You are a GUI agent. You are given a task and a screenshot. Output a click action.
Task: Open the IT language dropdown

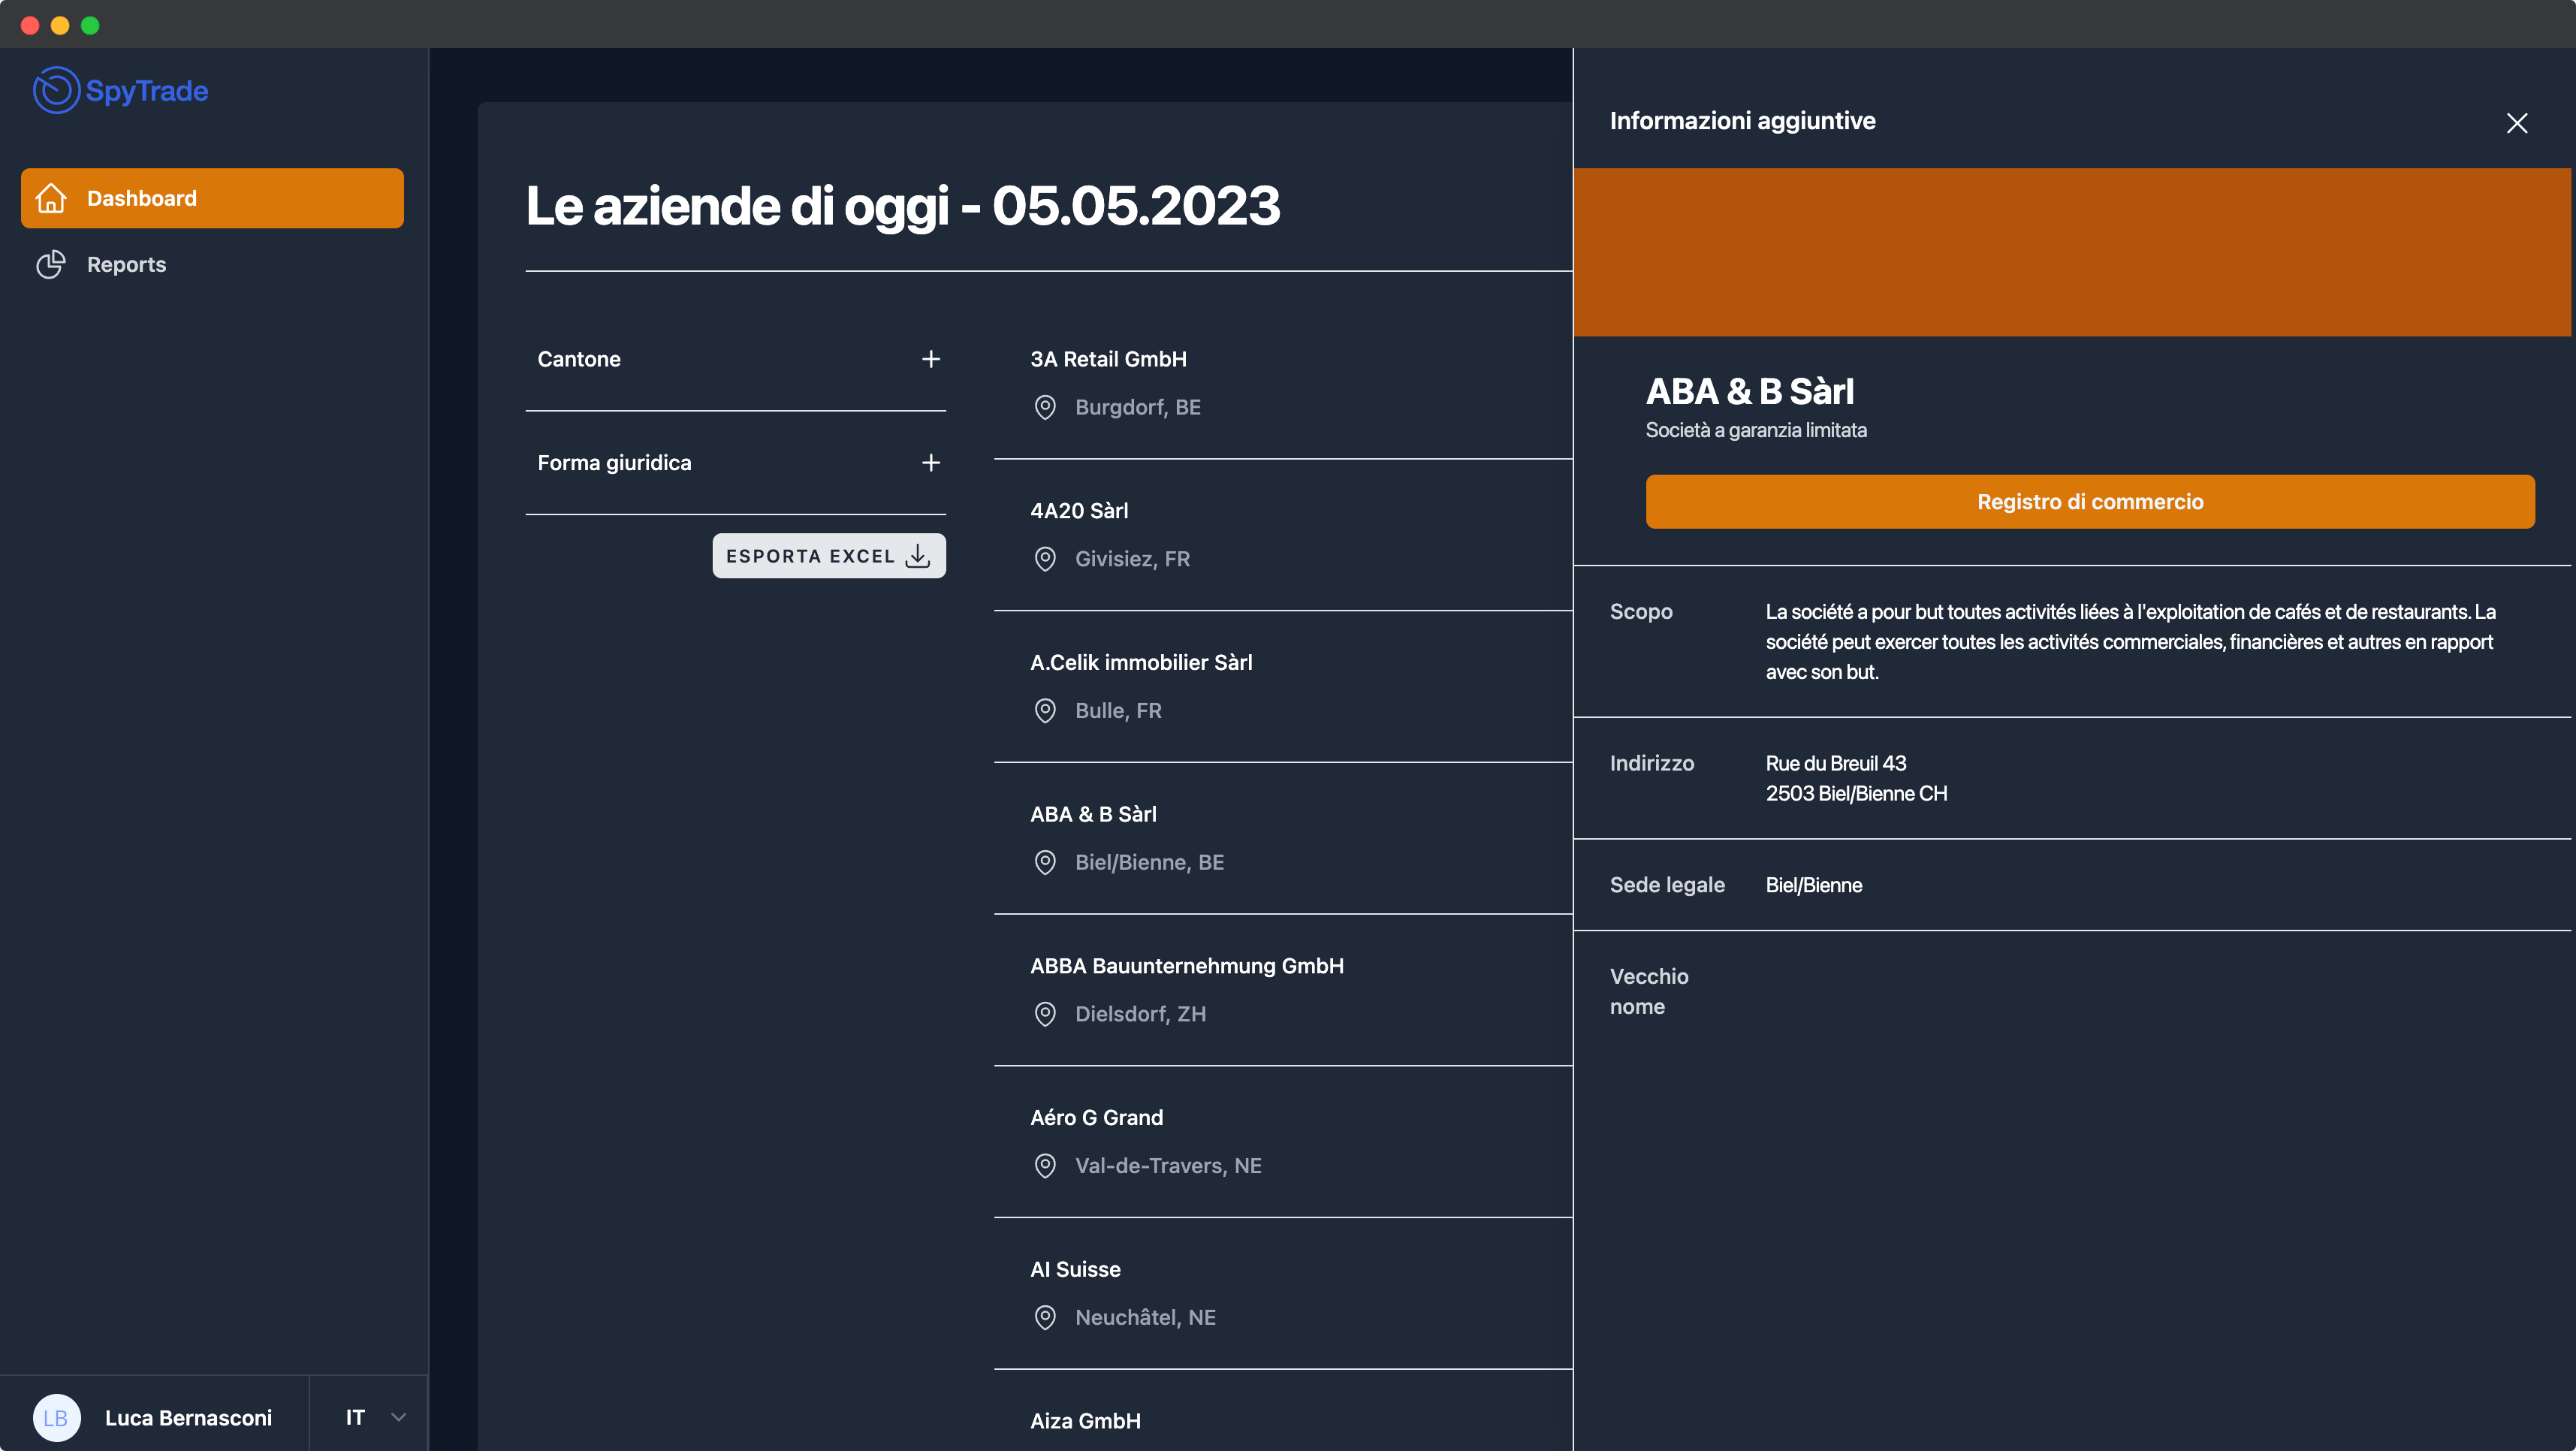(374, 1417)
